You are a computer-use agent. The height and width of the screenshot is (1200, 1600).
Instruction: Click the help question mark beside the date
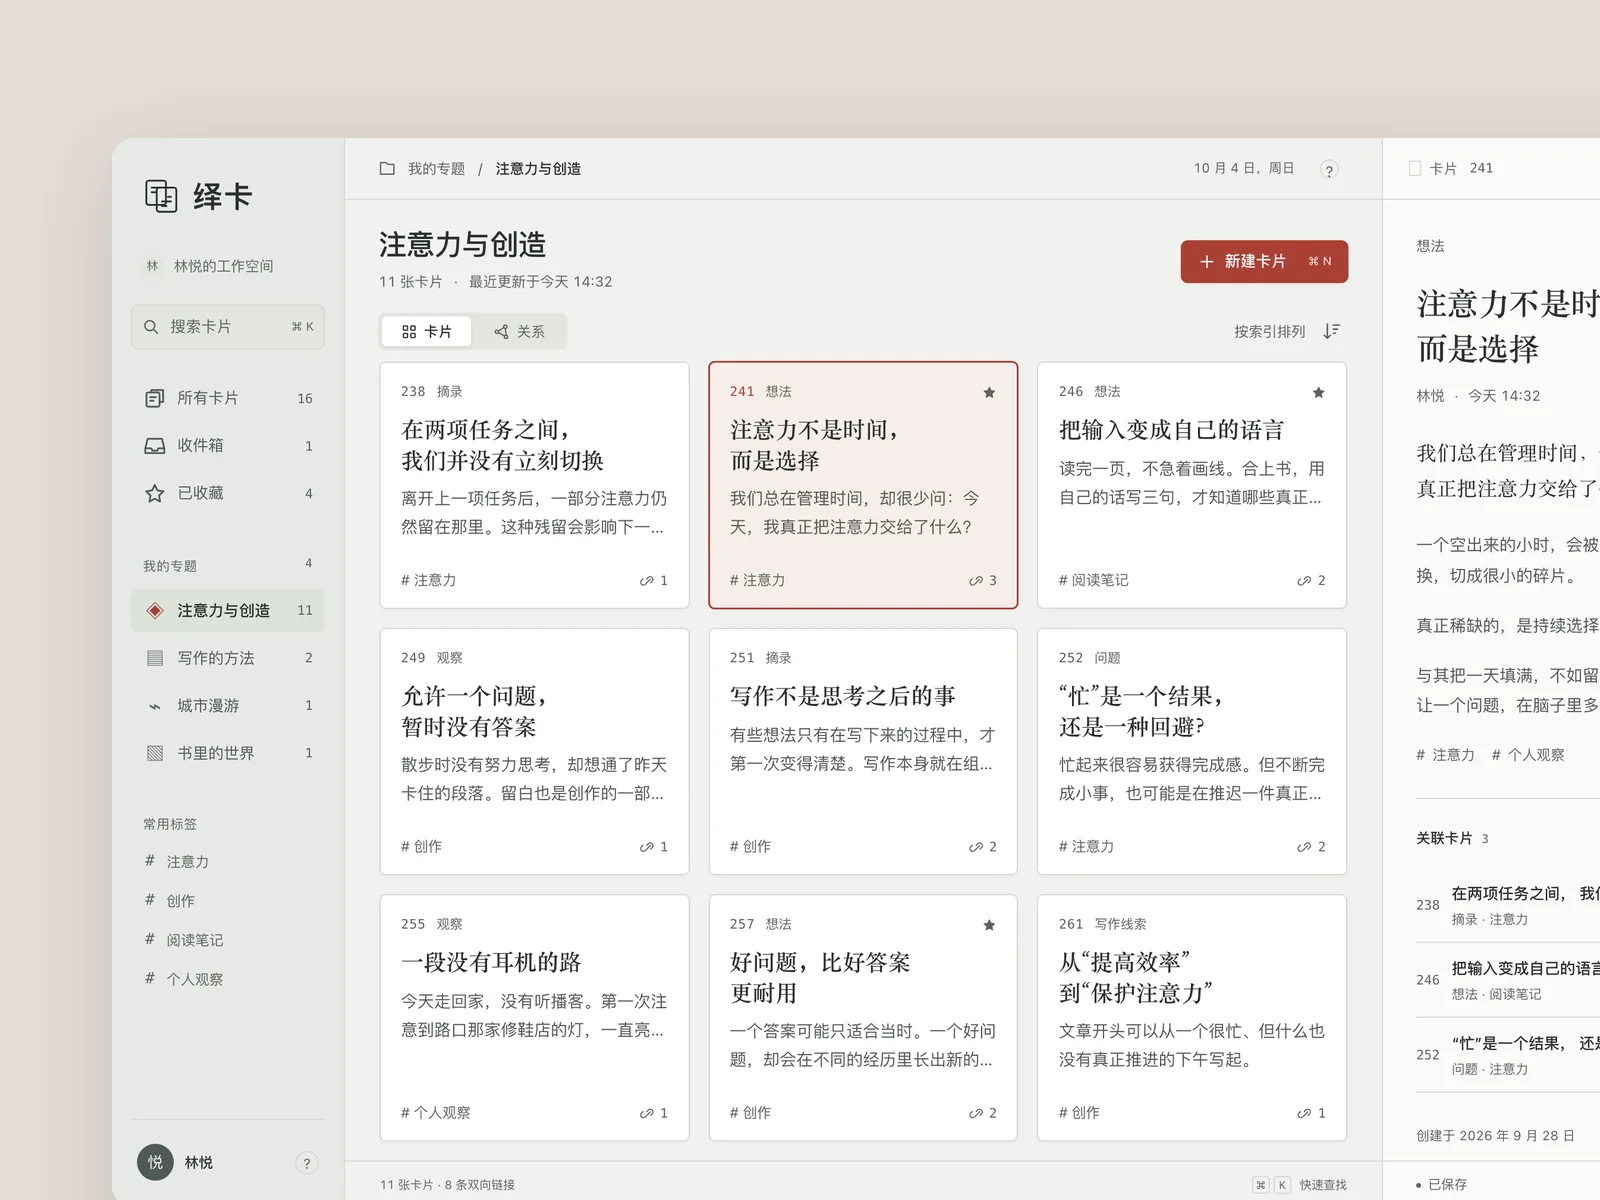point(1329,170)
